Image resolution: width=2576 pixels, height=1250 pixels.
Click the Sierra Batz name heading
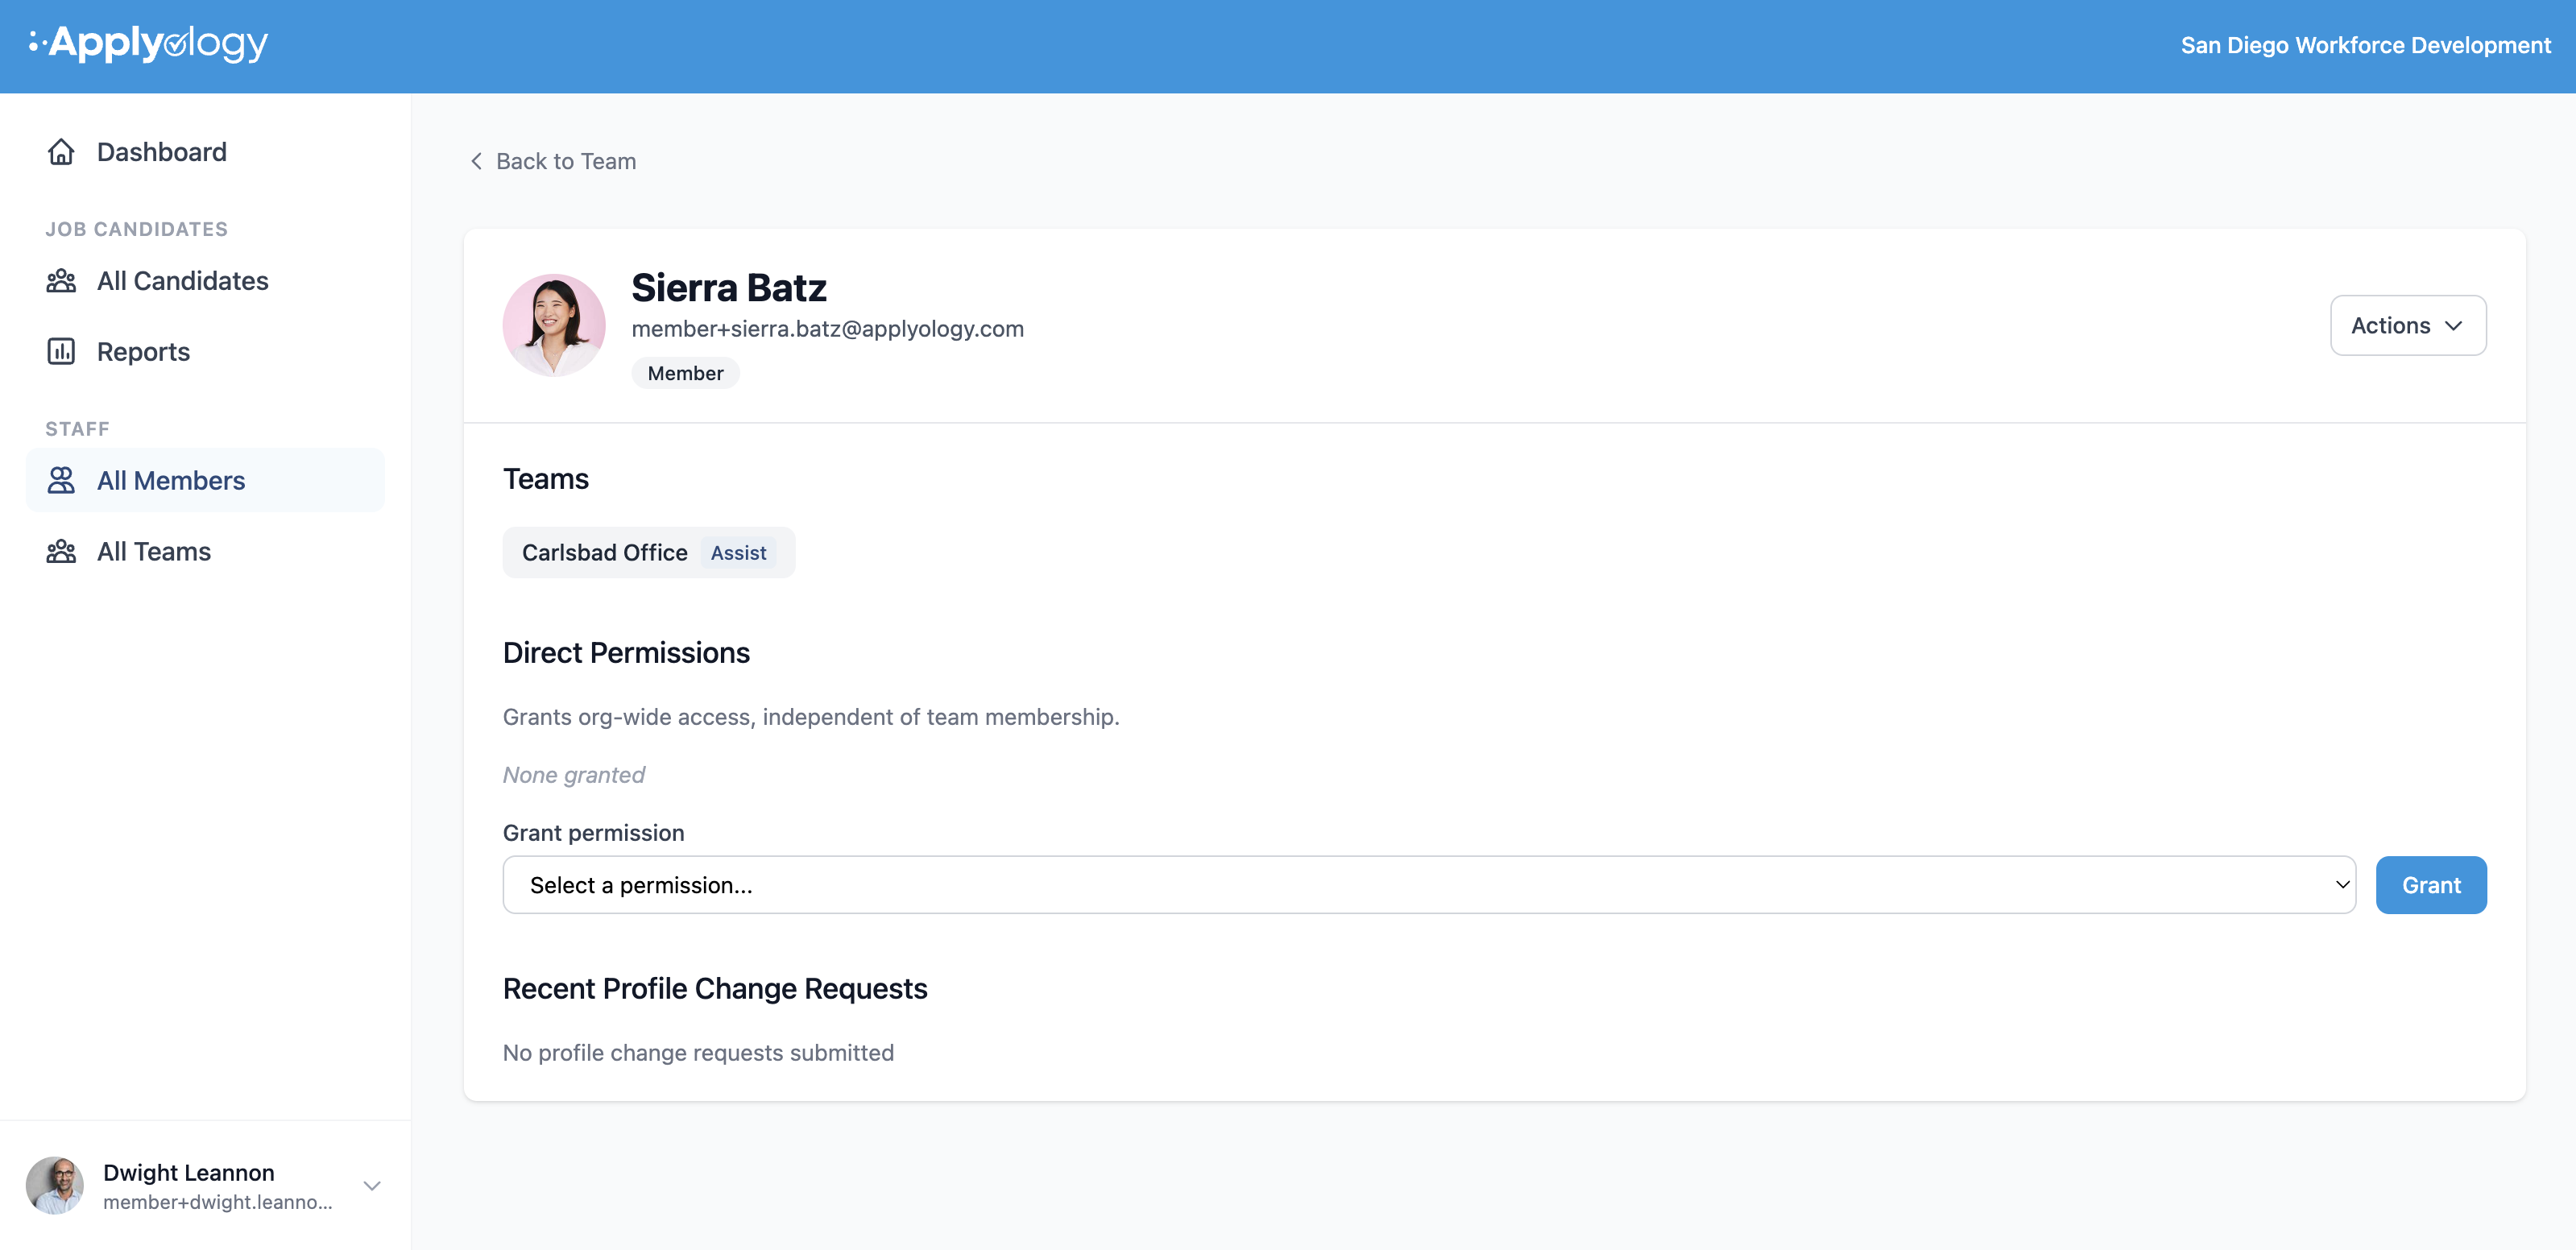pyautogui.click(x=729, y=288)
